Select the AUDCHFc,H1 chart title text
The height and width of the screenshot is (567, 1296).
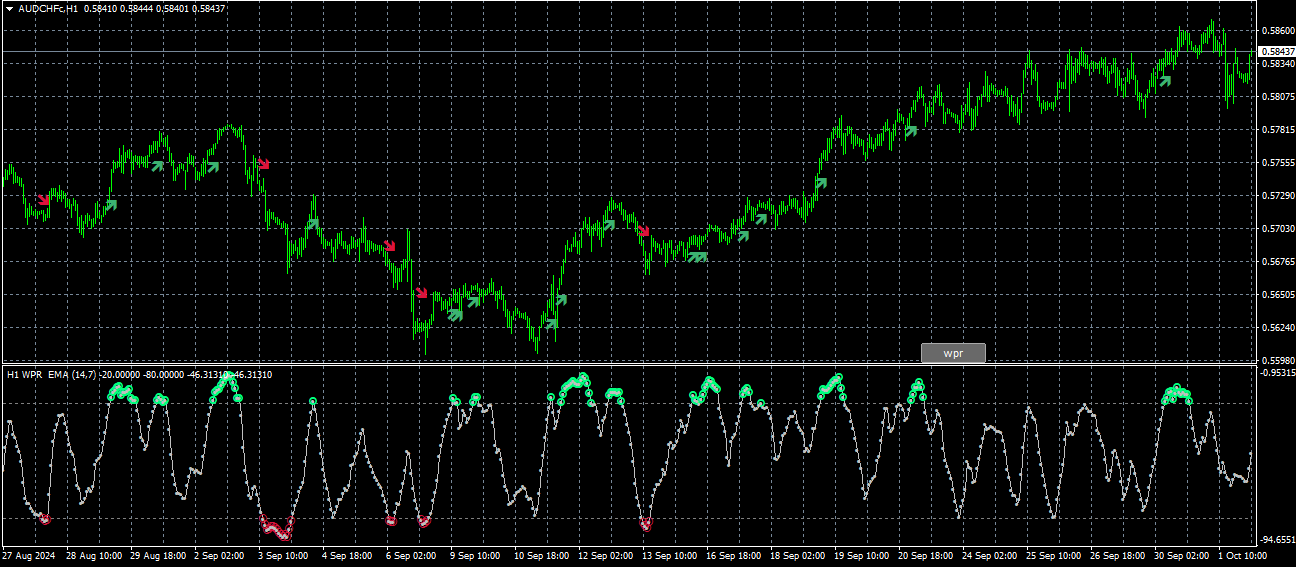[49, 8]
